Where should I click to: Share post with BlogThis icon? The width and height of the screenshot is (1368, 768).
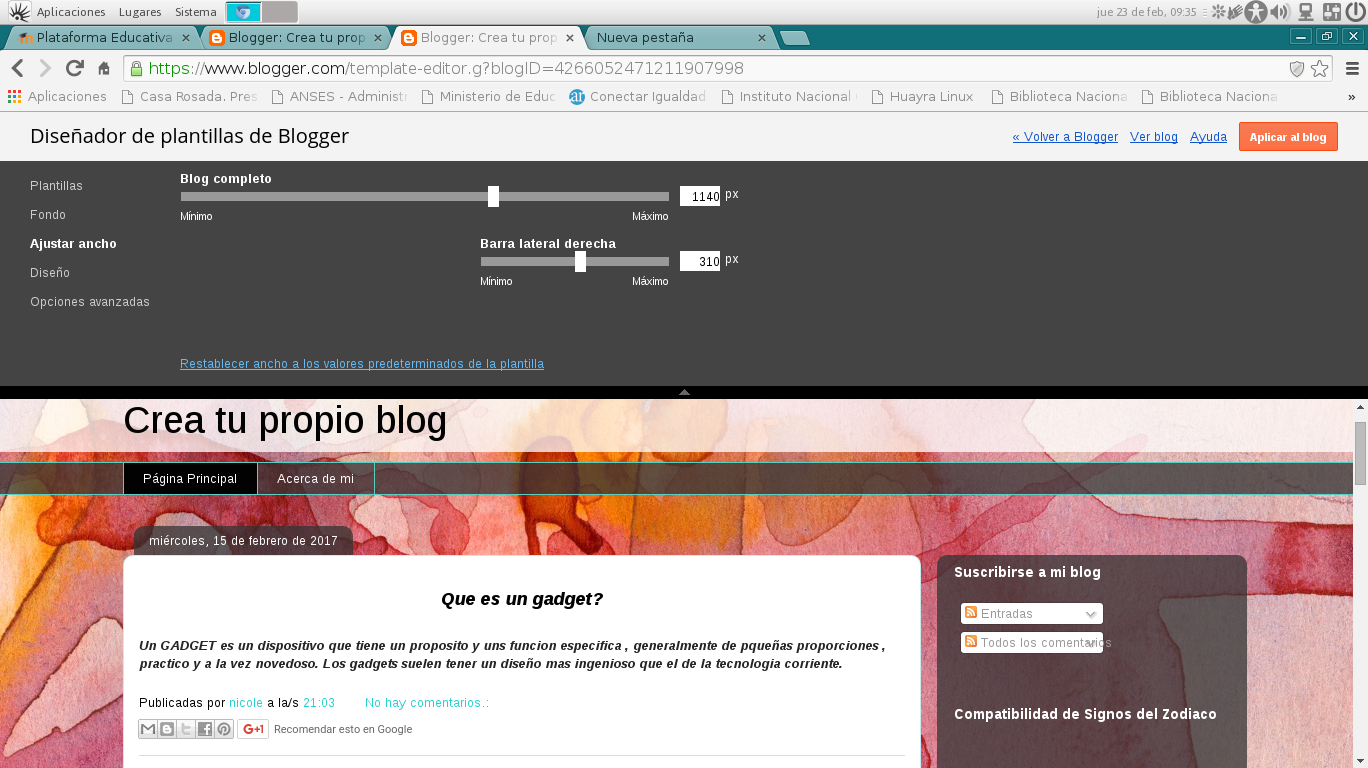pyautogui.click(x=167, y=729)
